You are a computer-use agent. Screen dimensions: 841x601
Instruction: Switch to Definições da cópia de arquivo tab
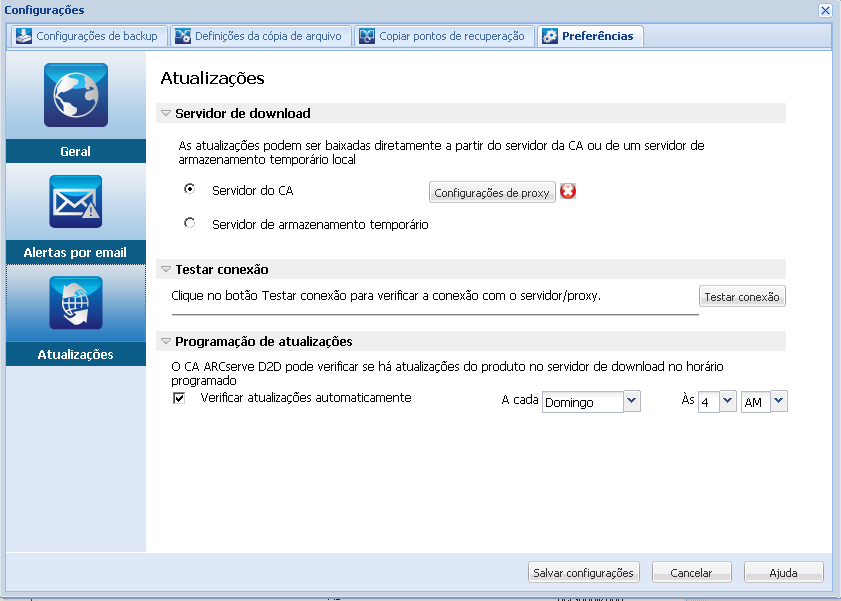(x=261, y=36)
